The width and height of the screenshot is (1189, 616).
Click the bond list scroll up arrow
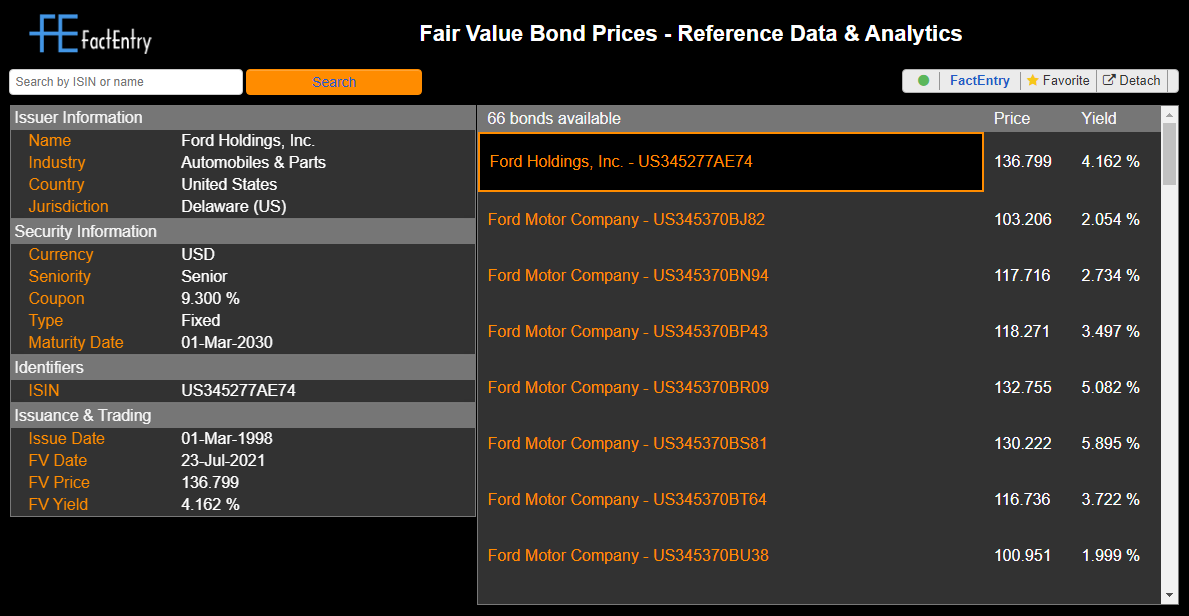click(1169, 114)
